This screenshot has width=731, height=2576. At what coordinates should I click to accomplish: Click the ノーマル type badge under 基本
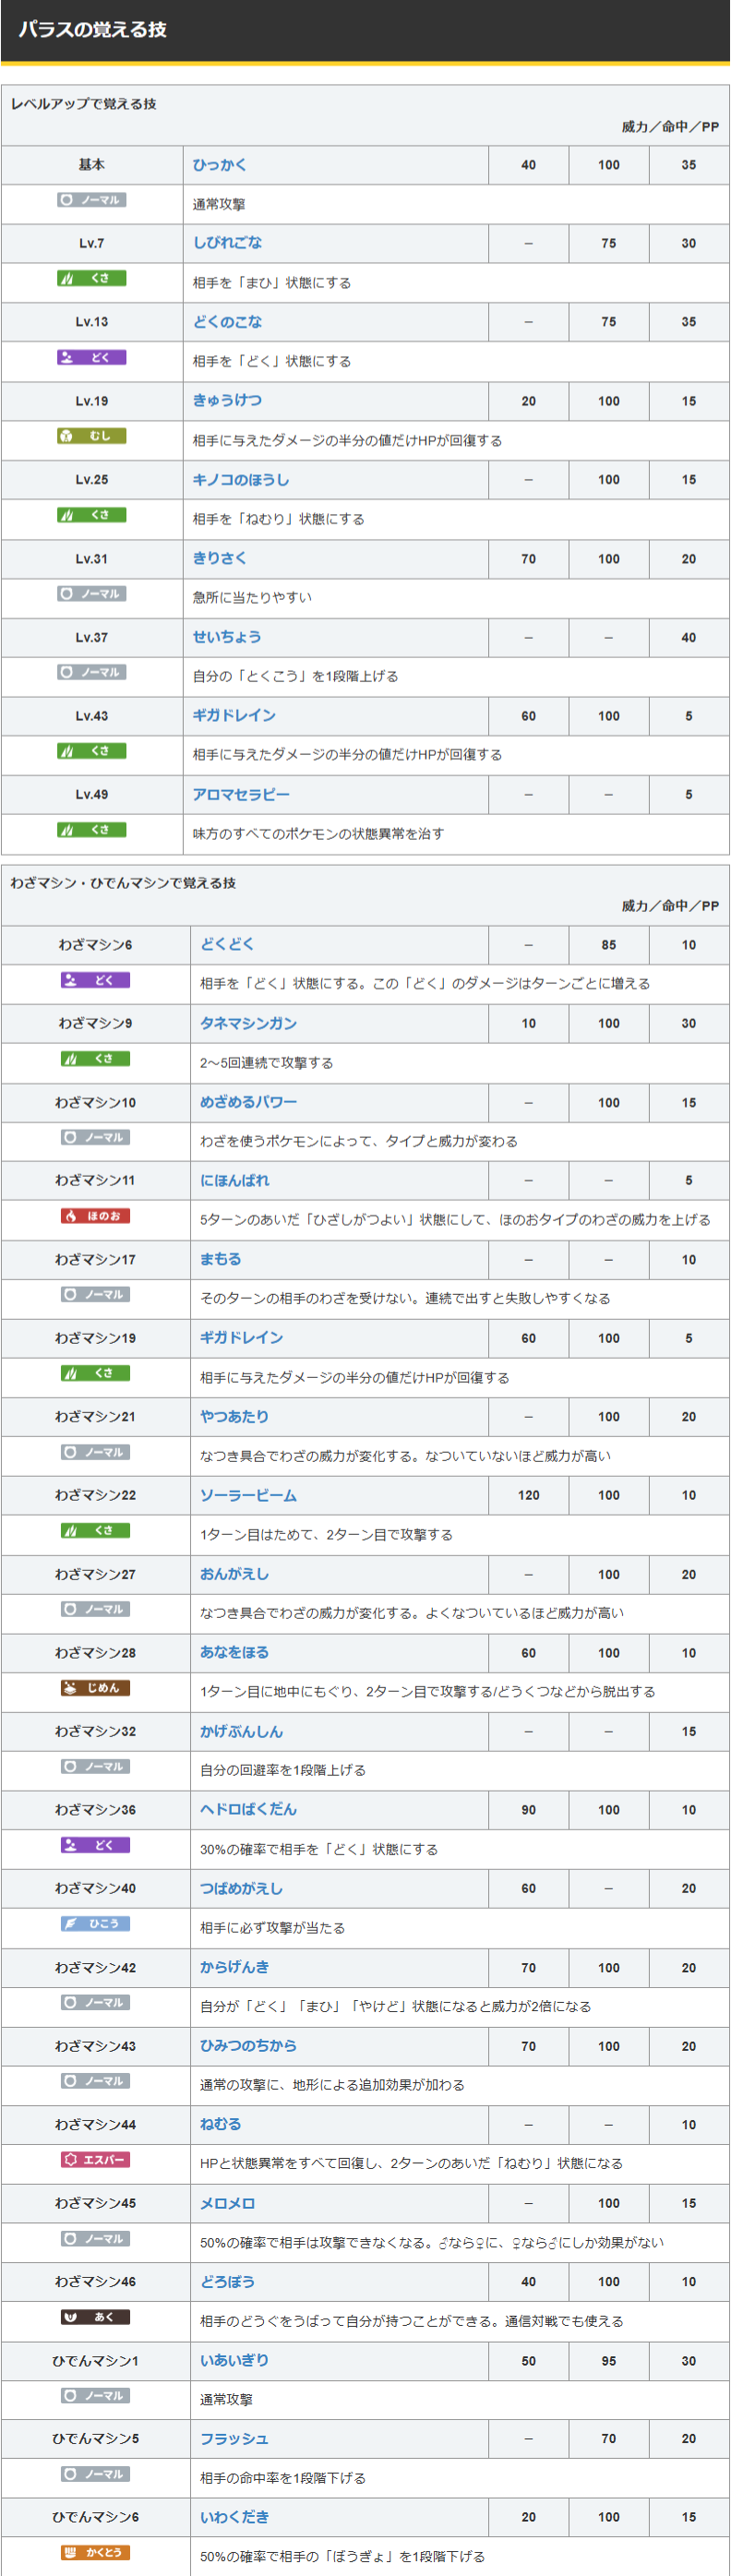click(x=91, y=200)
